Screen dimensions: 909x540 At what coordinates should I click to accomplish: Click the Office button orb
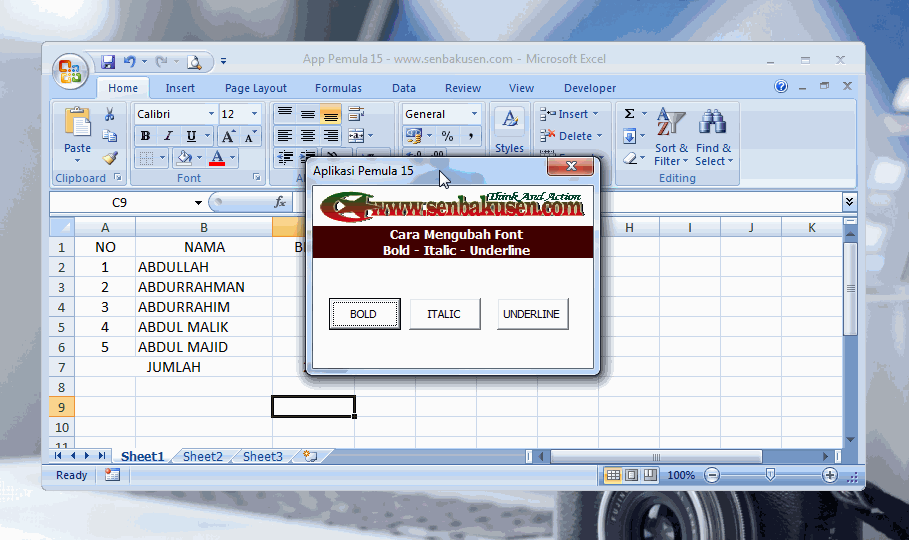point(70,71)
